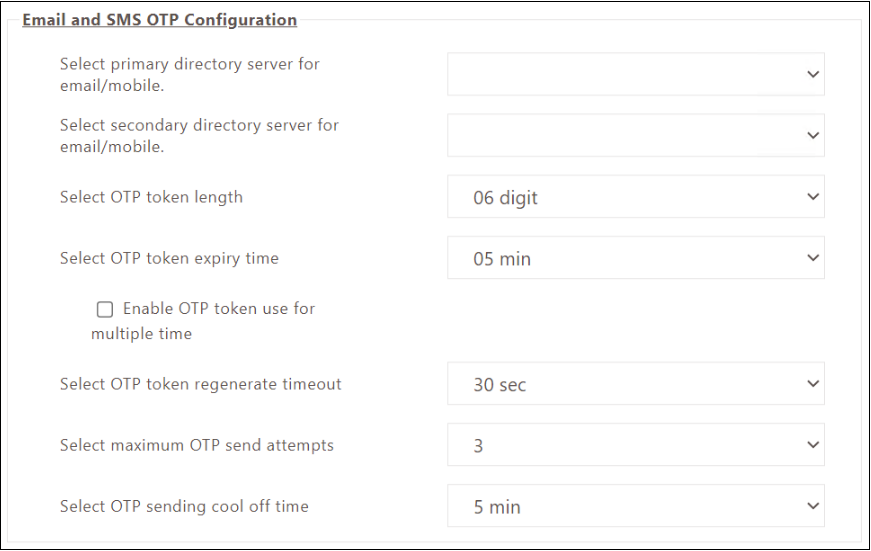Click the "Select maximum OTP send attempts" label
The height and width of the screenshot is (551, 871).
(x=197, y=445)
